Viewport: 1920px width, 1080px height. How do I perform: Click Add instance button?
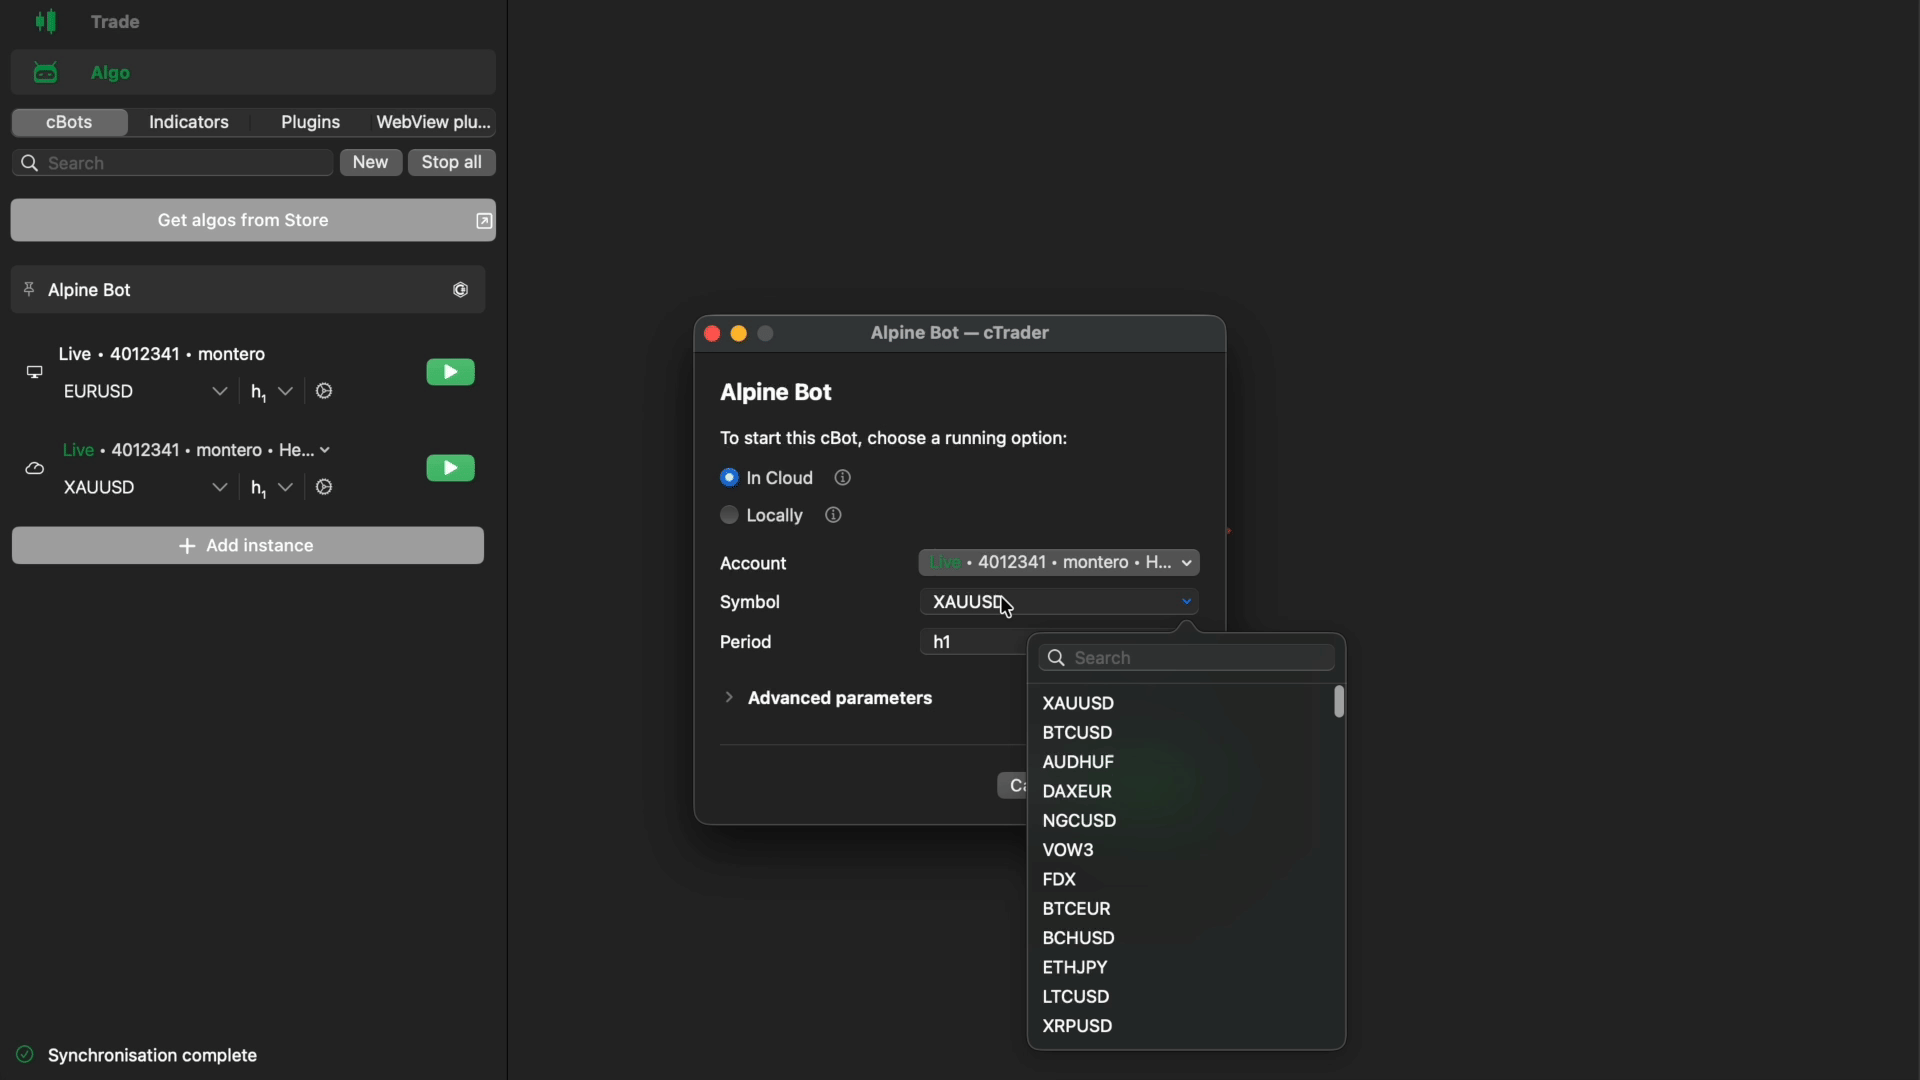tap(248, 547)
